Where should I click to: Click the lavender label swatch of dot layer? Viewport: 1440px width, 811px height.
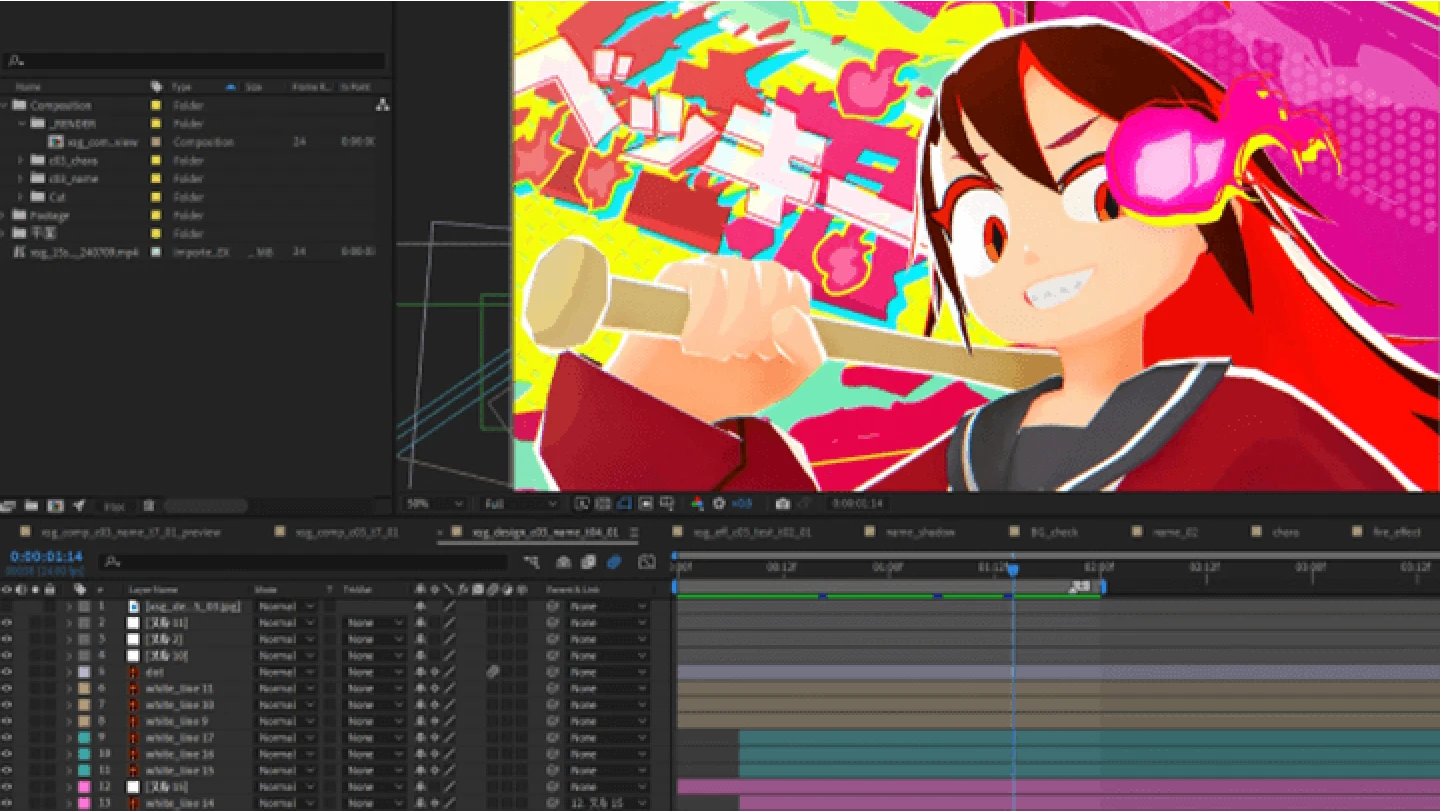point(84,672)
